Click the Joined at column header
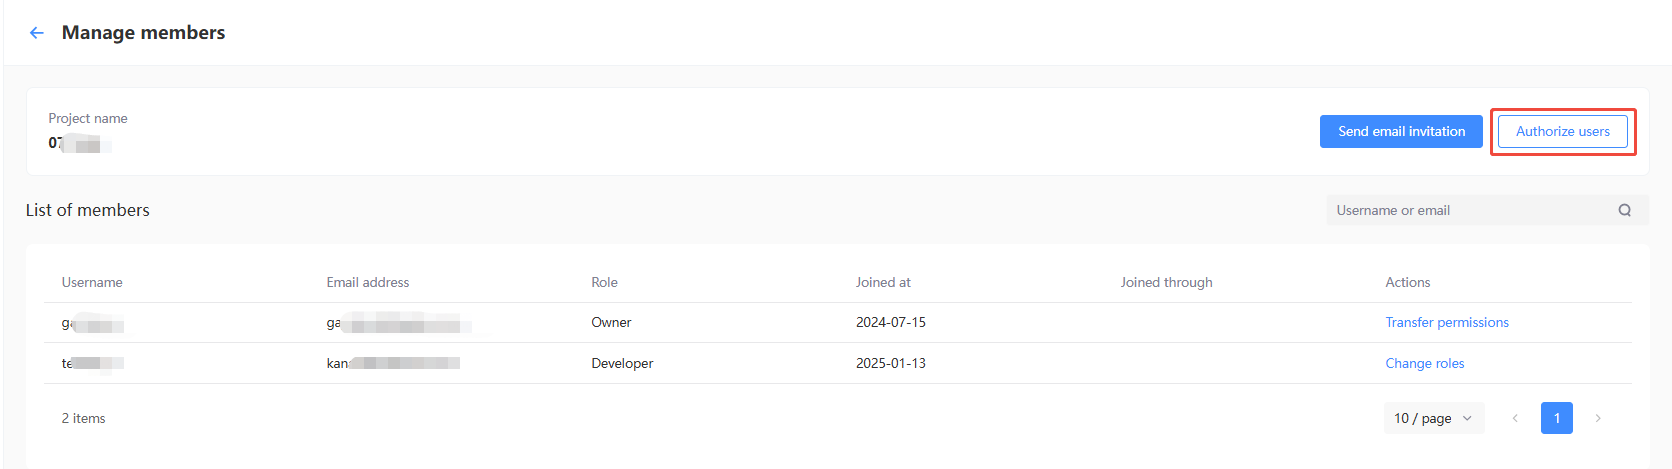Screen dimensions: 1672x469 883,282
